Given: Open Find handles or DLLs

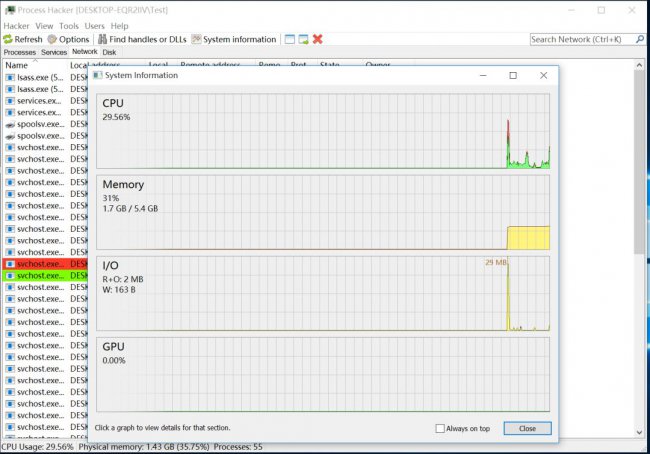Looking at the screenshot, I should pyautogui.click(x=142, y=39).
